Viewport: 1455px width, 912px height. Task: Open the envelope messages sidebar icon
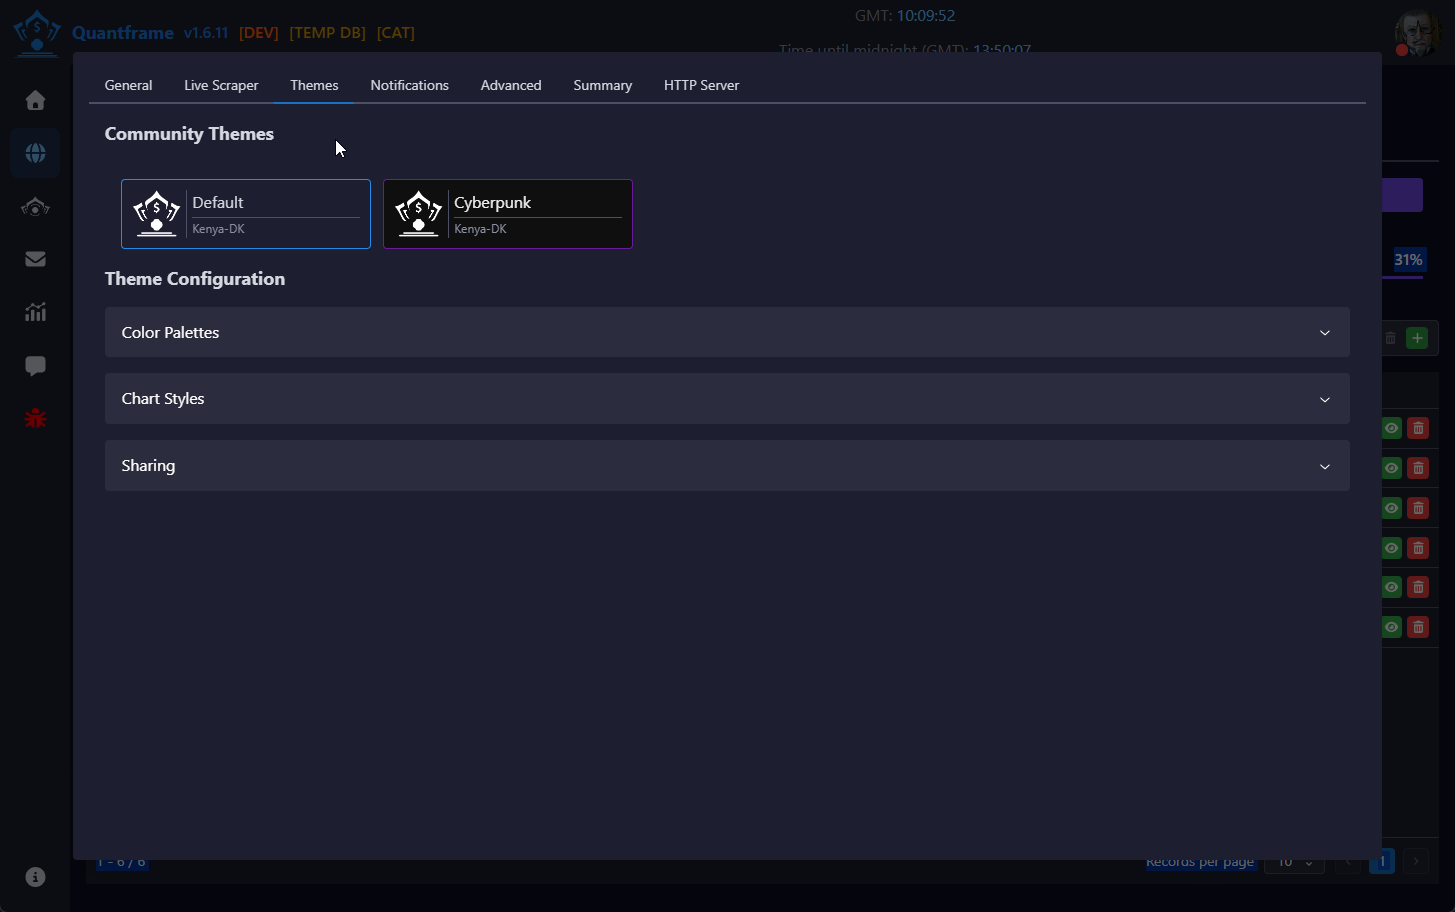[35, 259]
